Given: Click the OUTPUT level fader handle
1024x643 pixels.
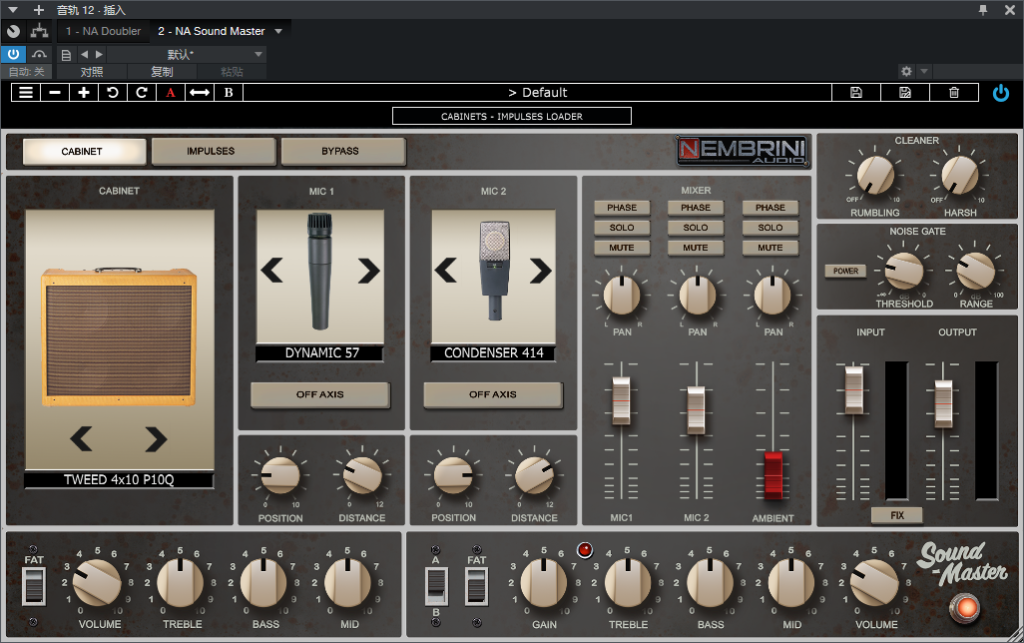Looking at the screenshot, I should point(943,403).
